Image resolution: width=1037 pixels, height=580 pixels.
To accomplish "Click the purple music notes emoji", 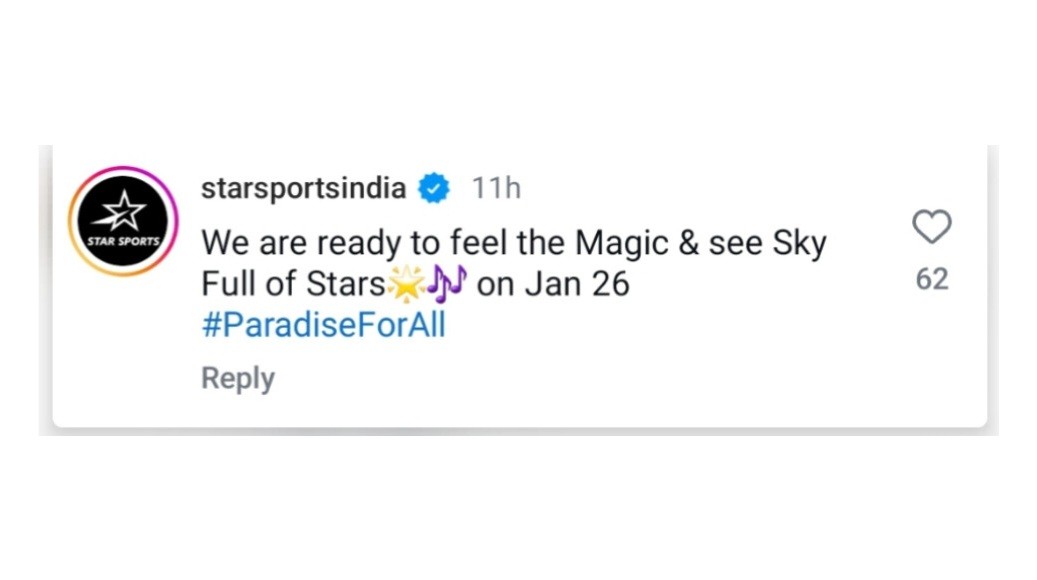I will [x=447, y=284].
